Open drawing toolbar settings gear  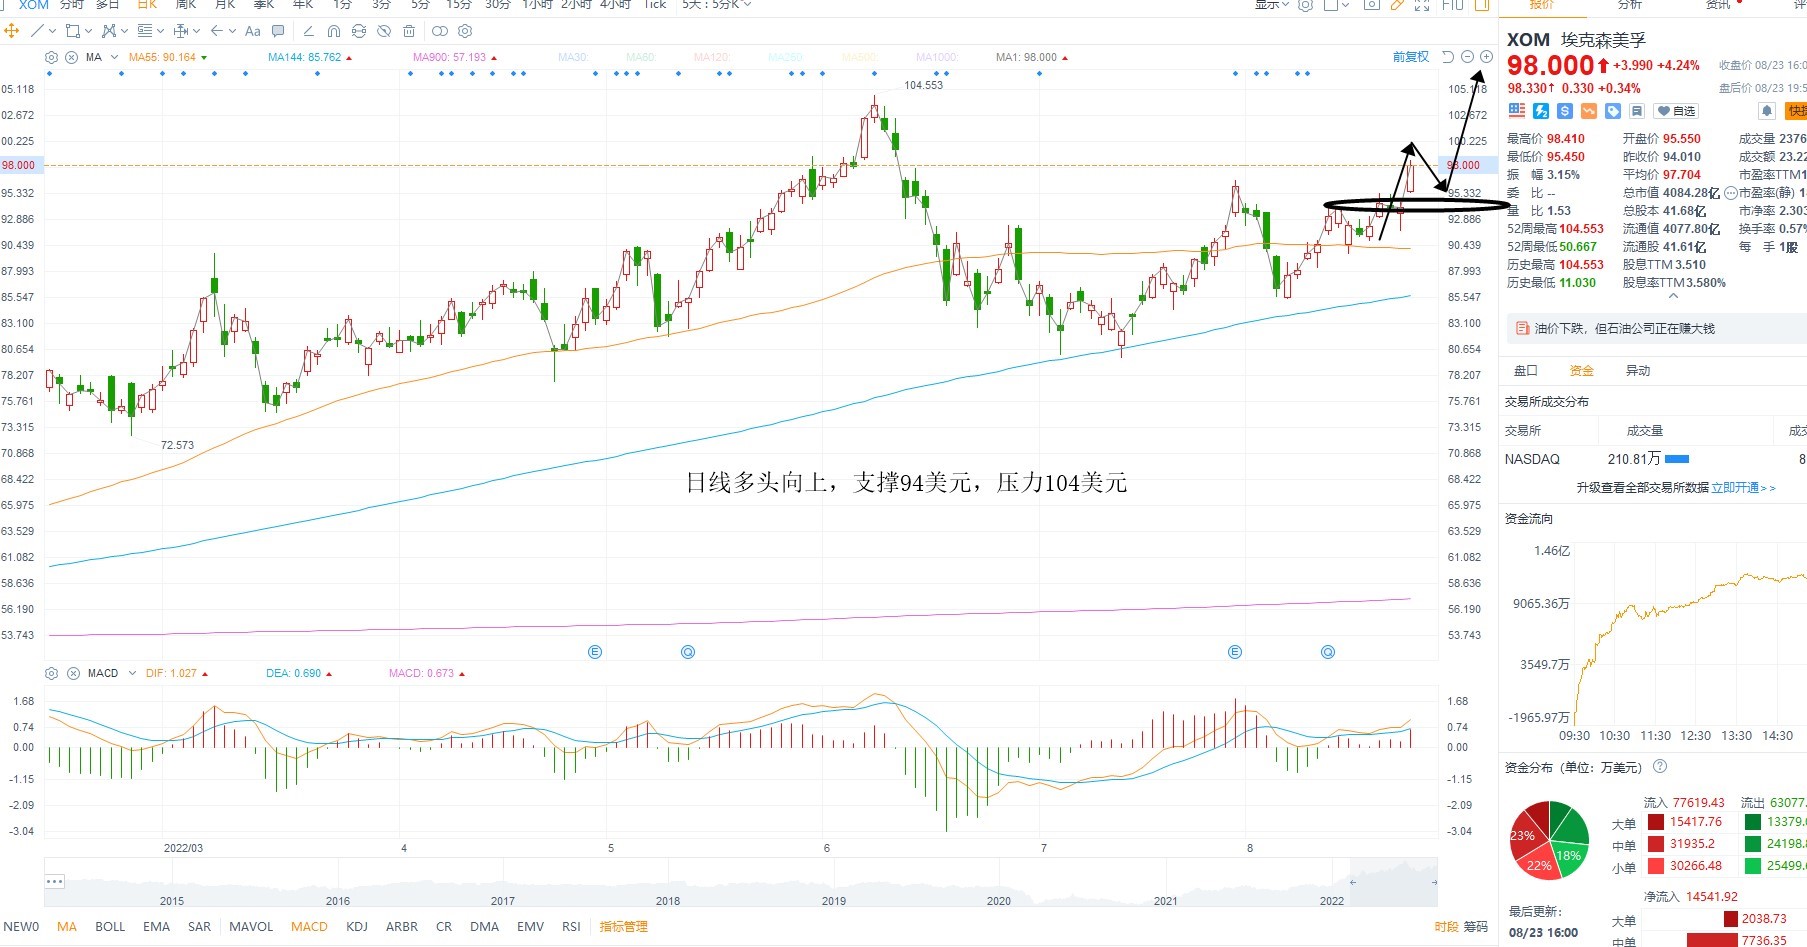tap(465, 31)
